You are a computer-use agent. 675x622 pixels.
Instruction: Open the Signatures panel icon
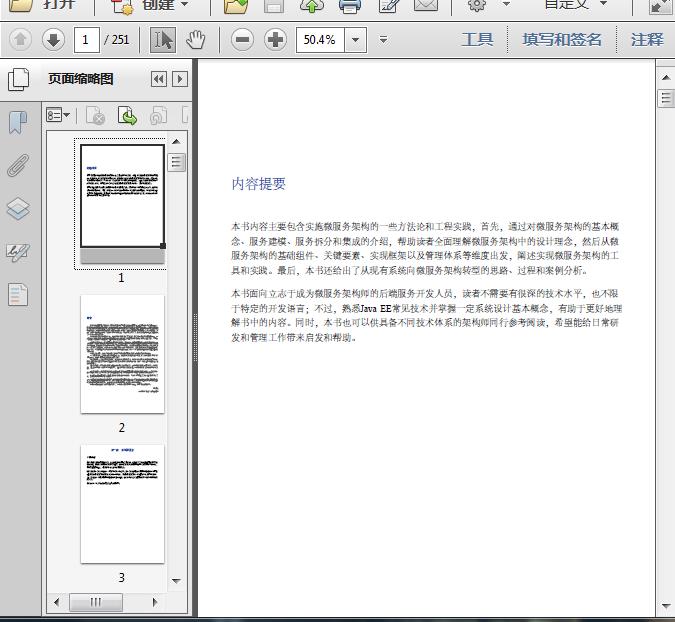(x=17, y=252)
